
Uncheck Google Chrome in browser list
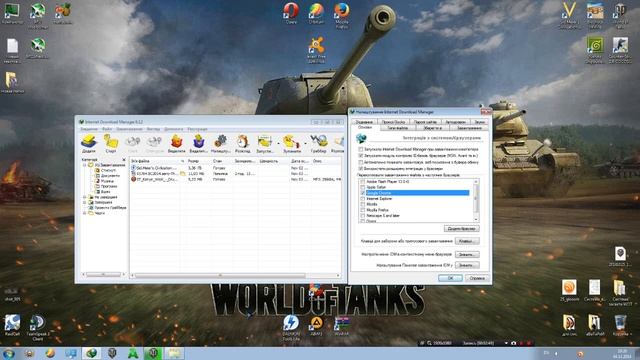pyautogui.click(x=362, y=193)
